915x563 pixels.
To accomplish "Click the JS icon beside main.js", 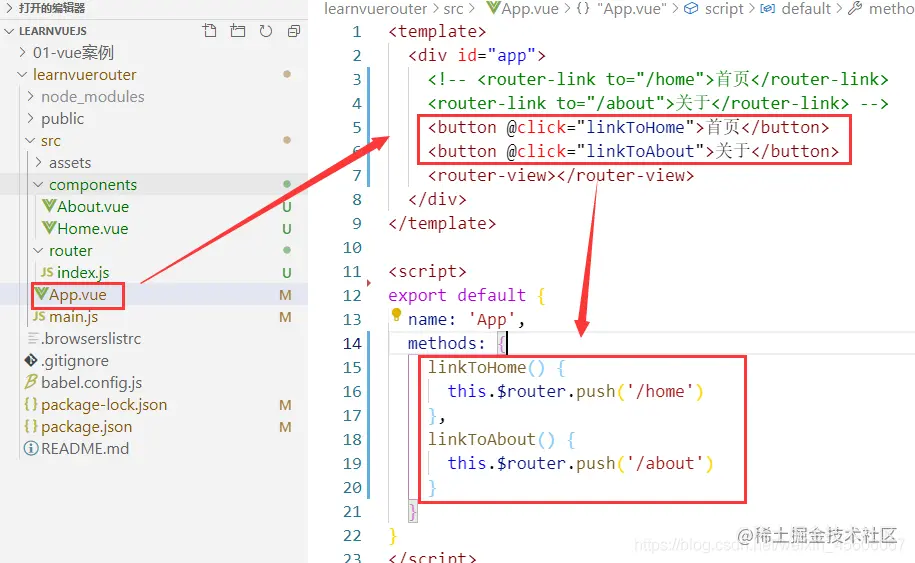I will point(39,316).
